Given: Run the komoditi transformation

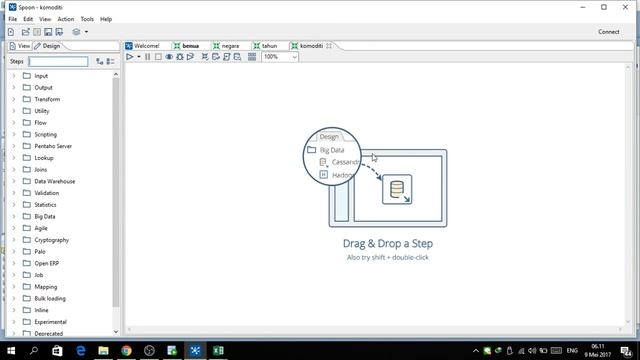Looking at the screenshot, I should 129,57.
